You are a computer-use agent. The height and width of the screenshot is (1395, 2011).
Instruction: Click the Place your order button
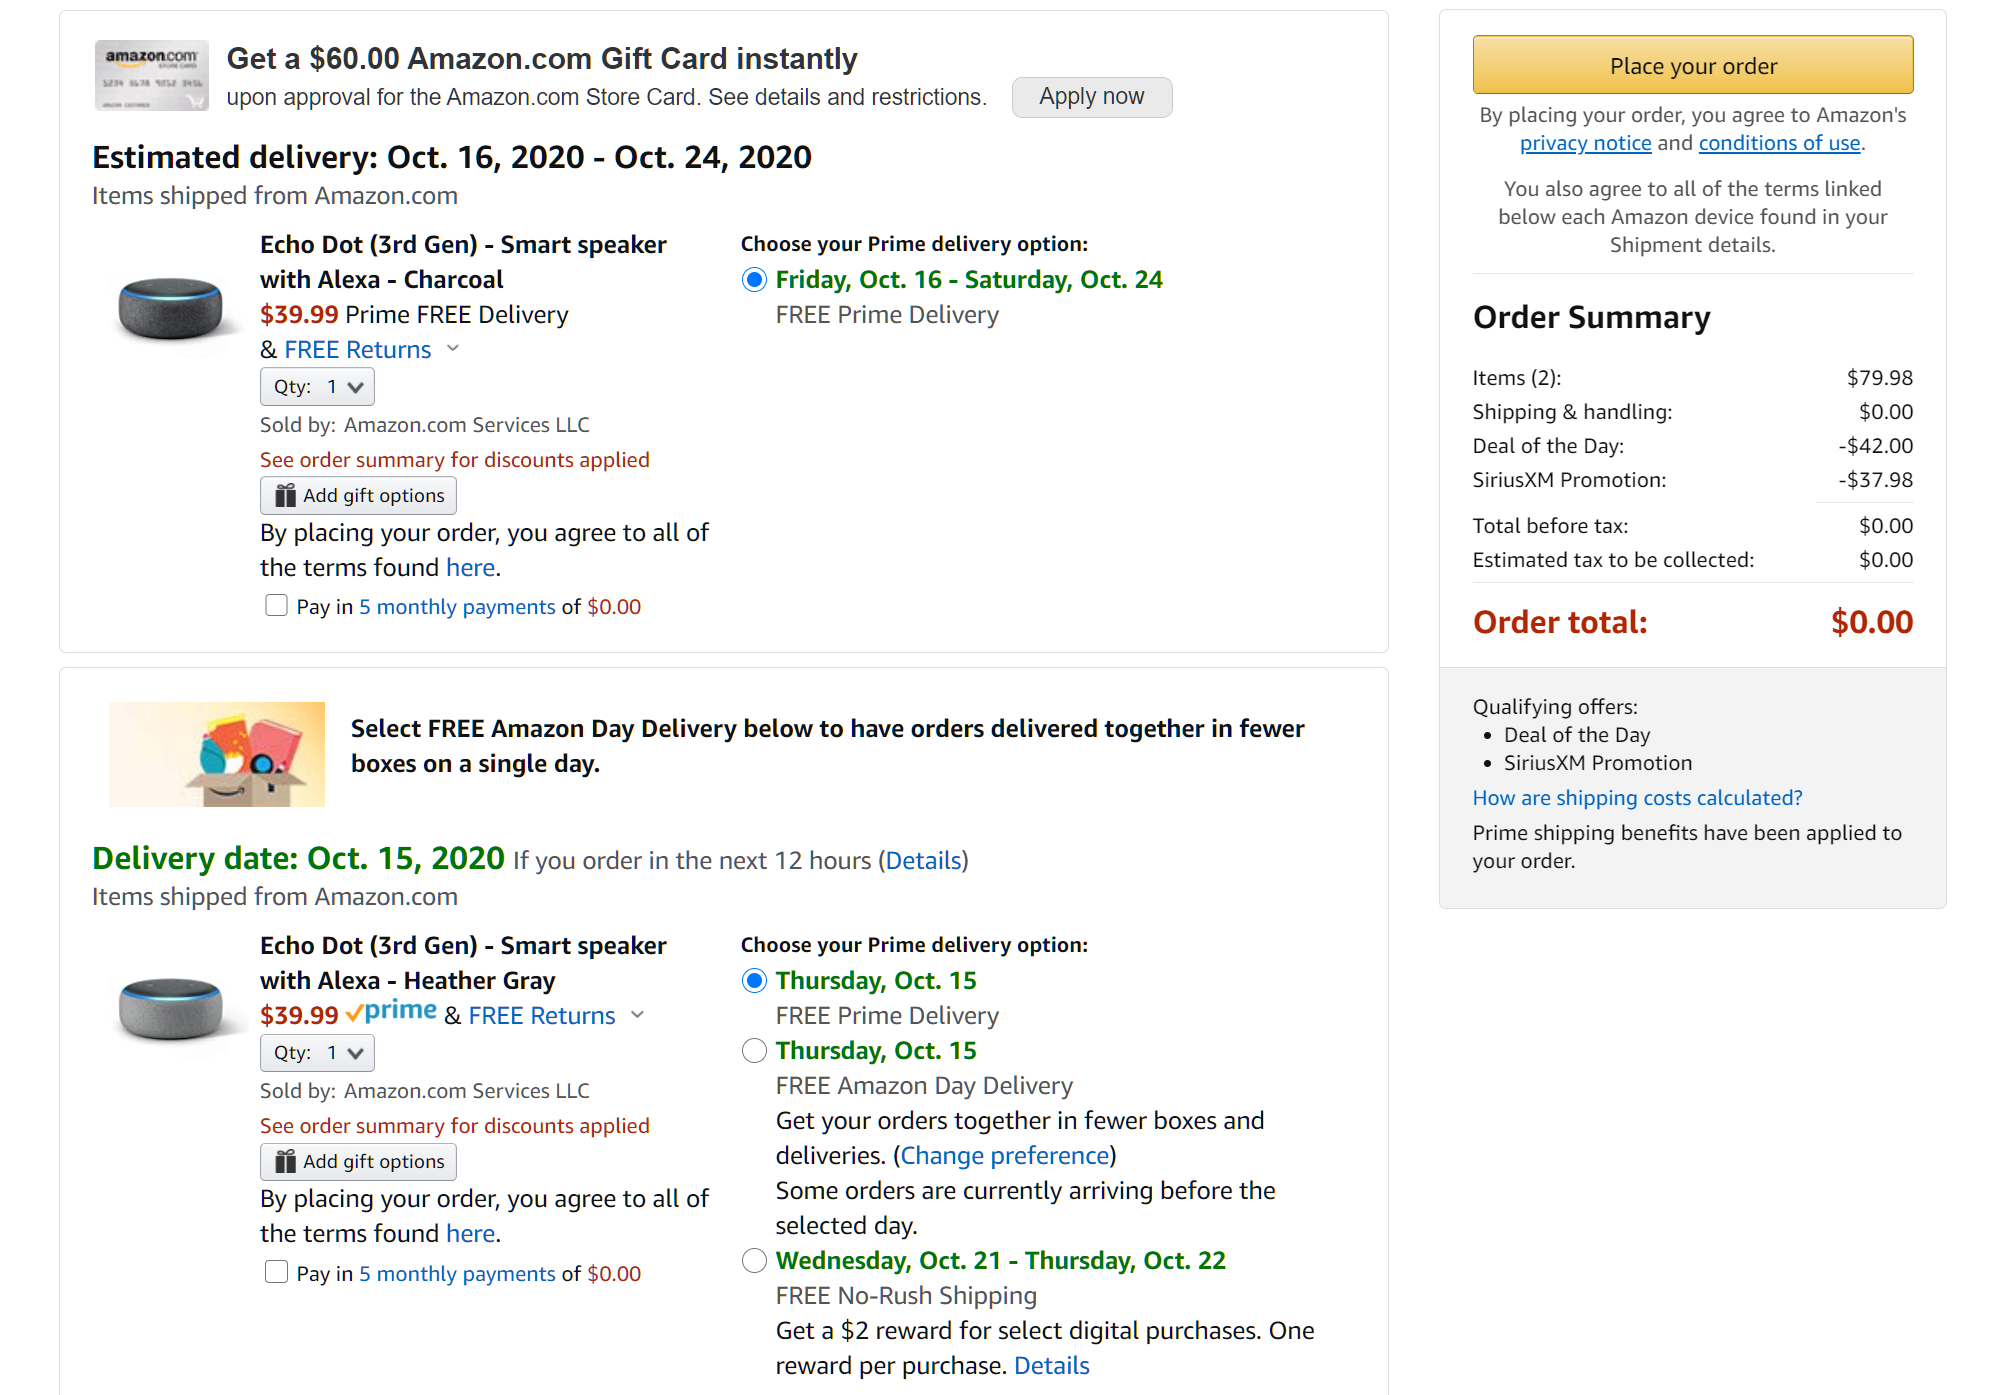(1692, 66)
